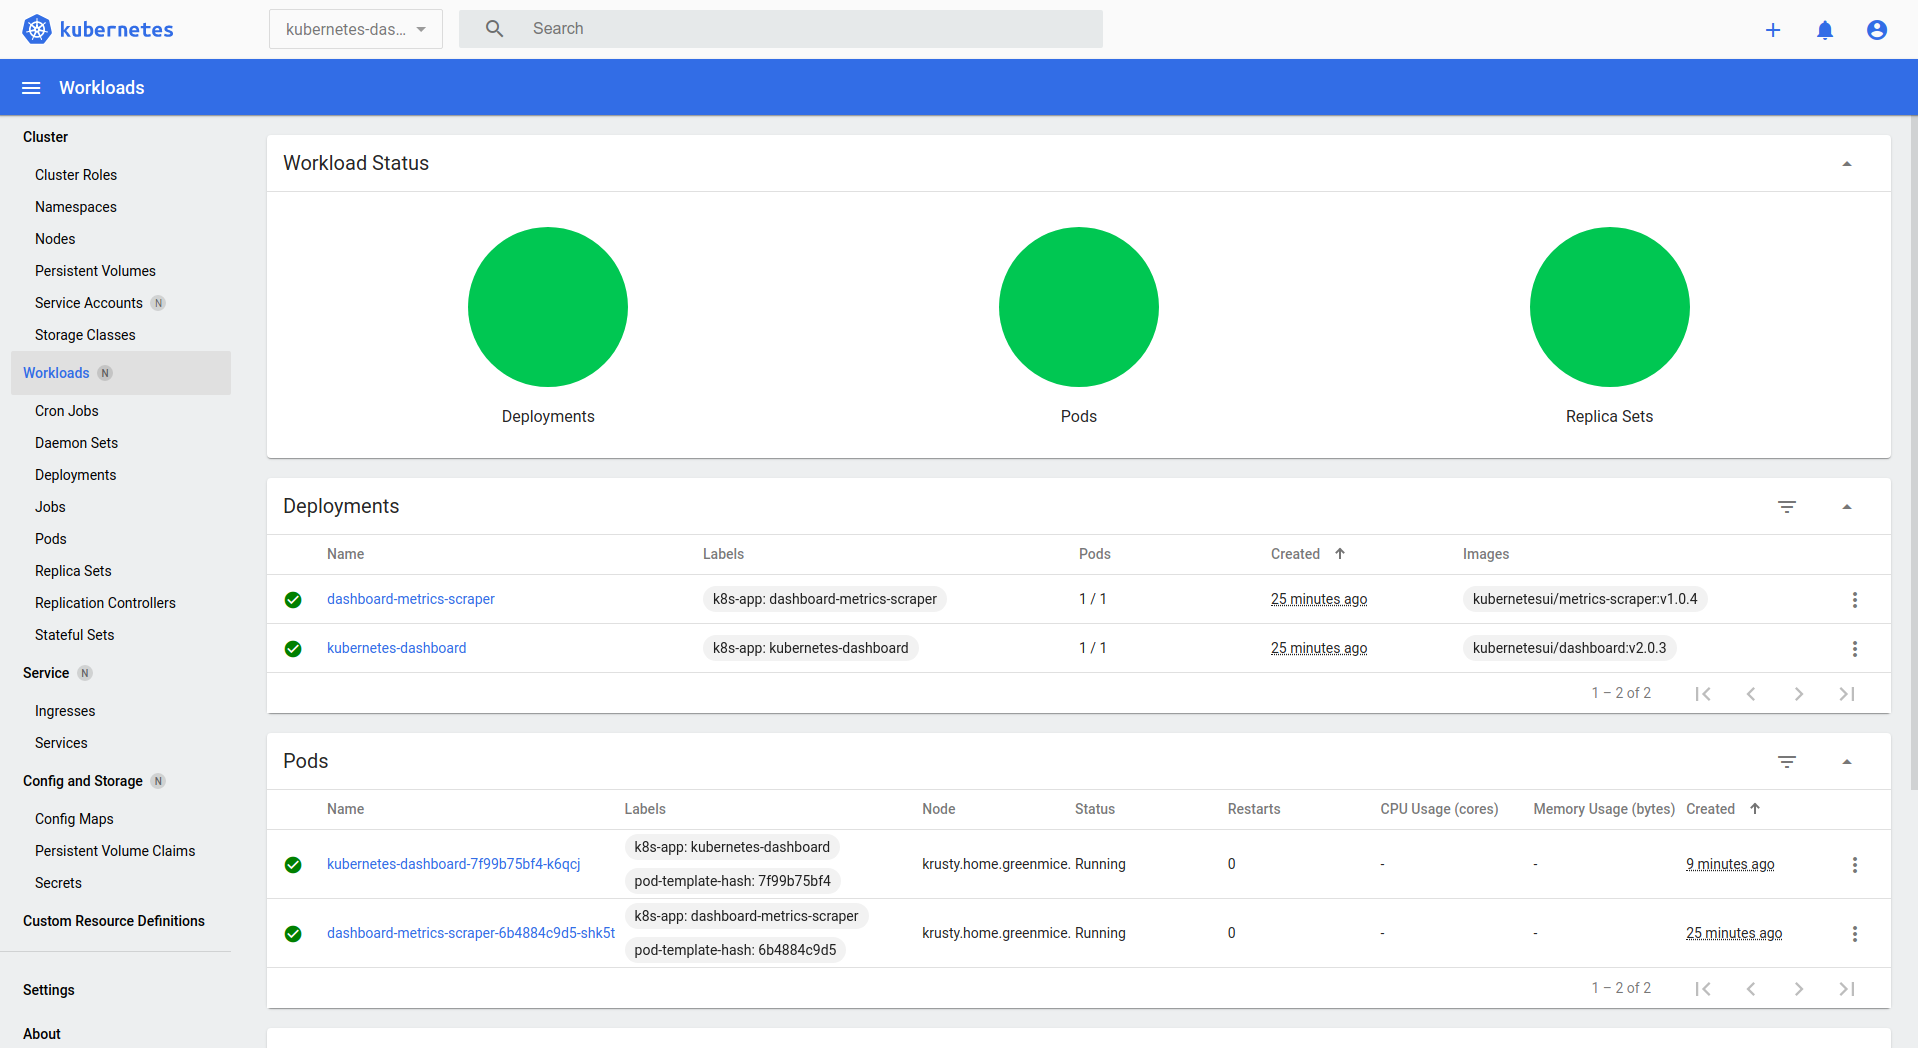Open actions menu for kubernetes-dashboard-7f99b75bf4-k6qcj pod
The image size is (1918, 1048).
coord(1855,865)
